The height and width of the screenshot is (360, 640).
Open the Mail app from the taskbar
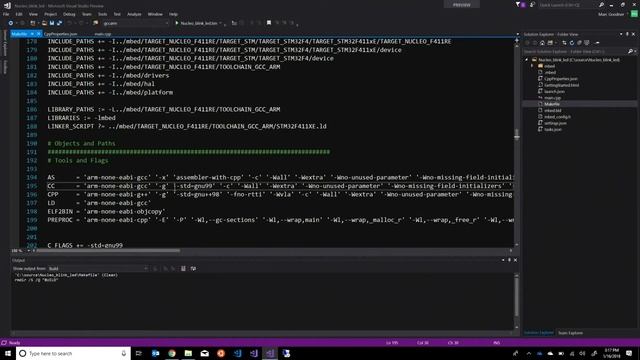click(x=204, y=353)
